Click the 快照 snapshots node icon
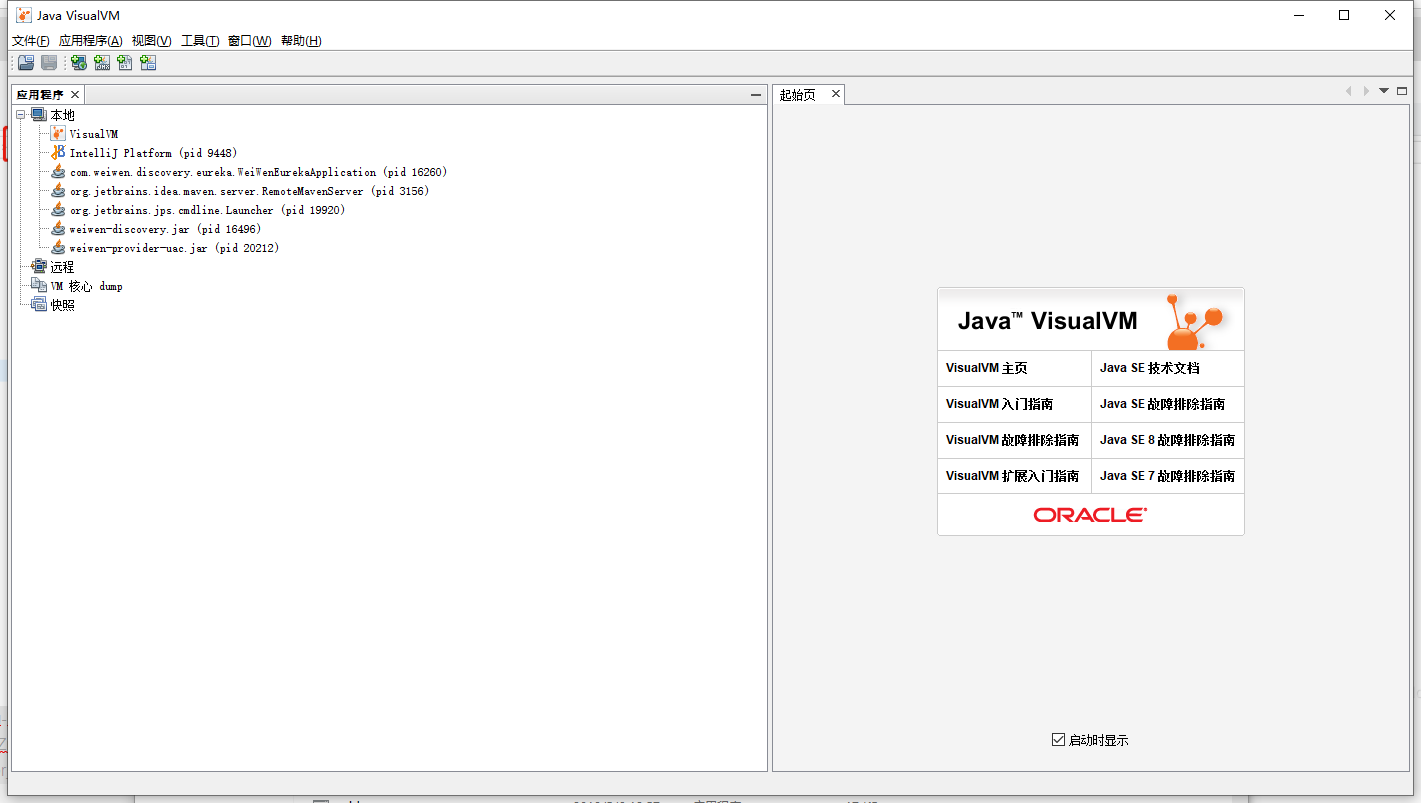 (x=39, y=305)
